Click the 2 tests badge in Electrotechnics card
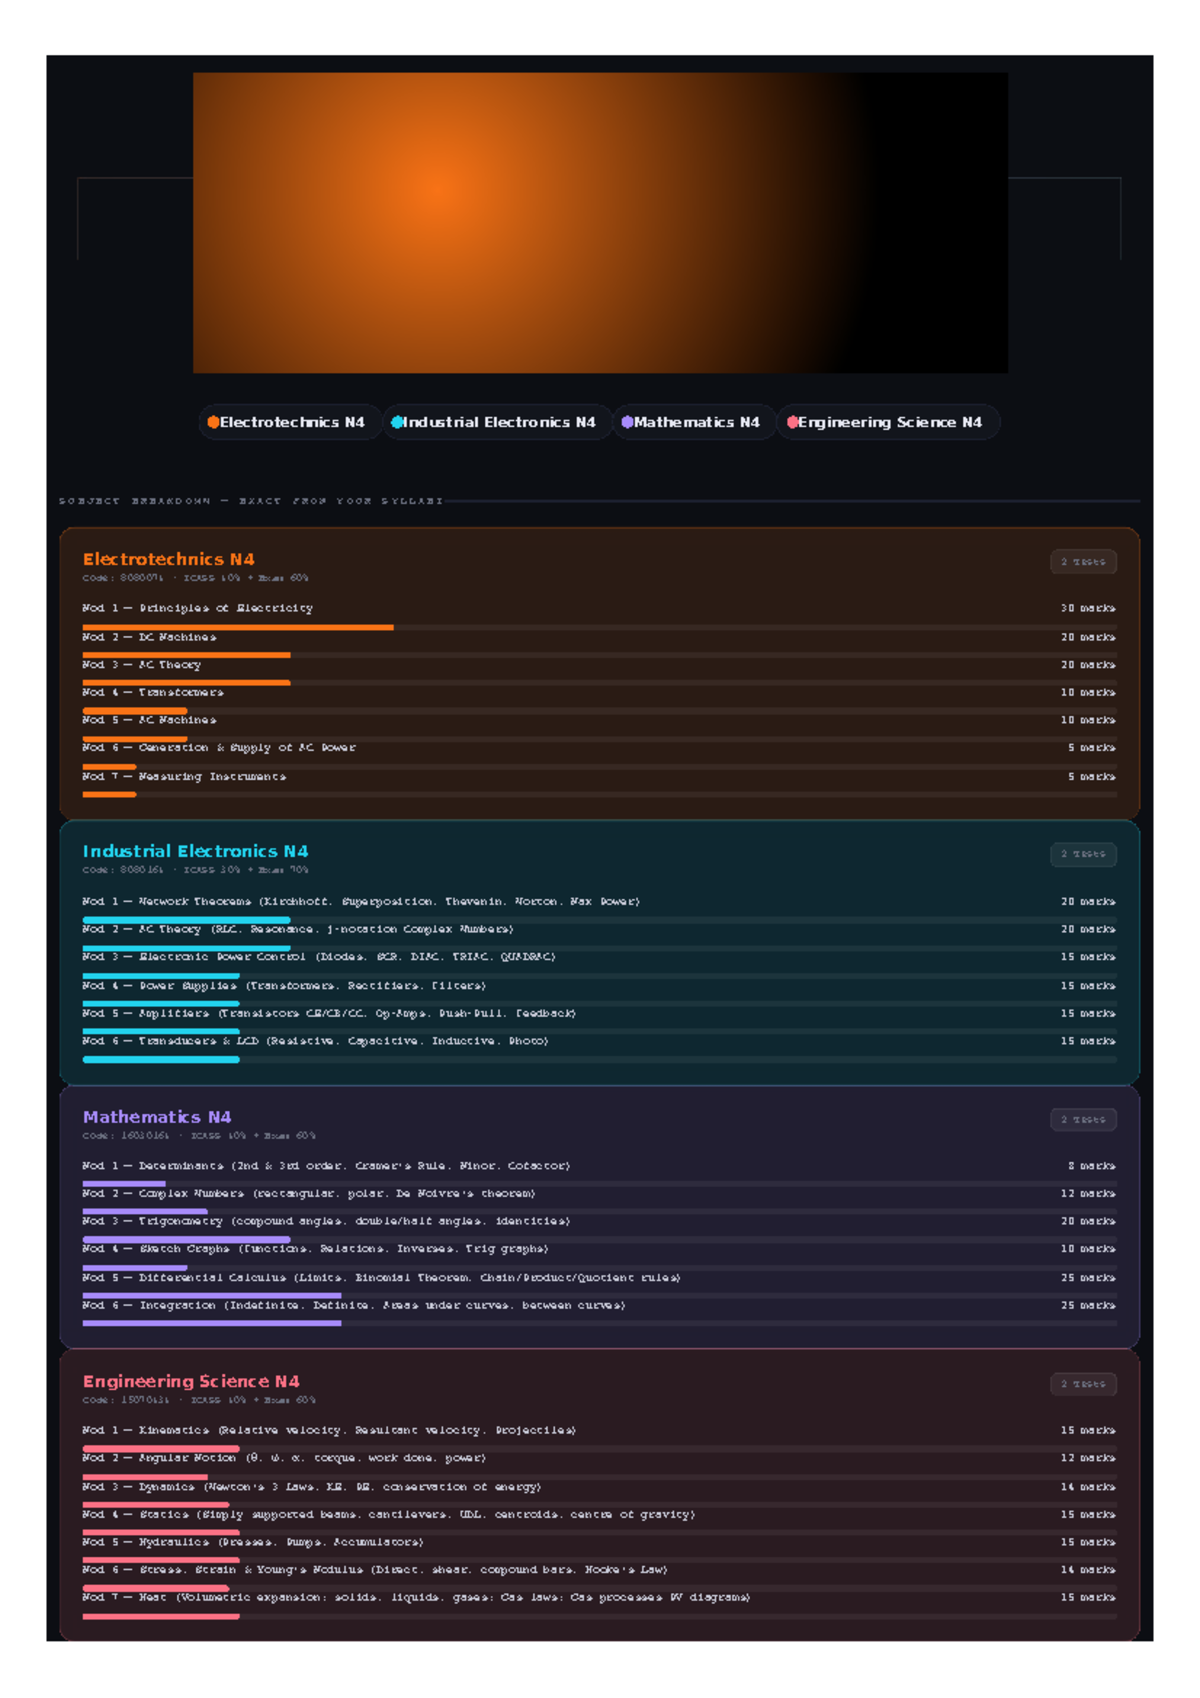 [1083, 562]
